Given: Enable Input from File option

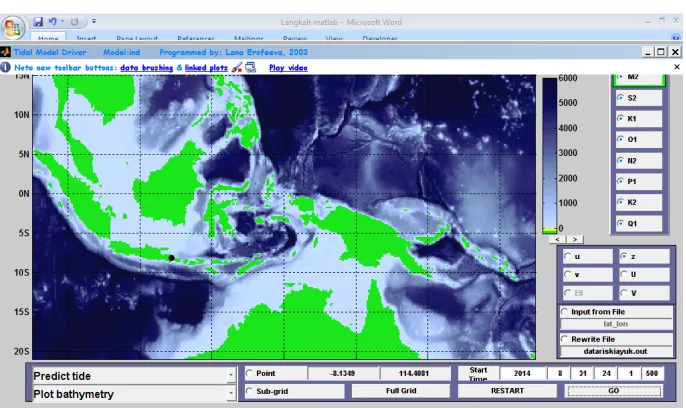Looking at the screenshot, I should point(564,311).
